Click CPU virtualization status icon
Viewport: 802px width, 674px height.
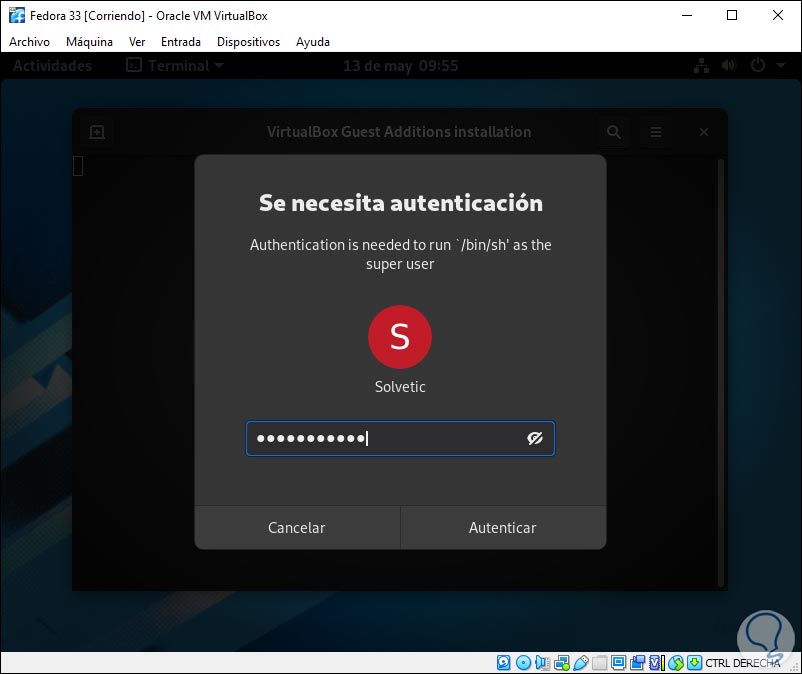tap(657, 663)
